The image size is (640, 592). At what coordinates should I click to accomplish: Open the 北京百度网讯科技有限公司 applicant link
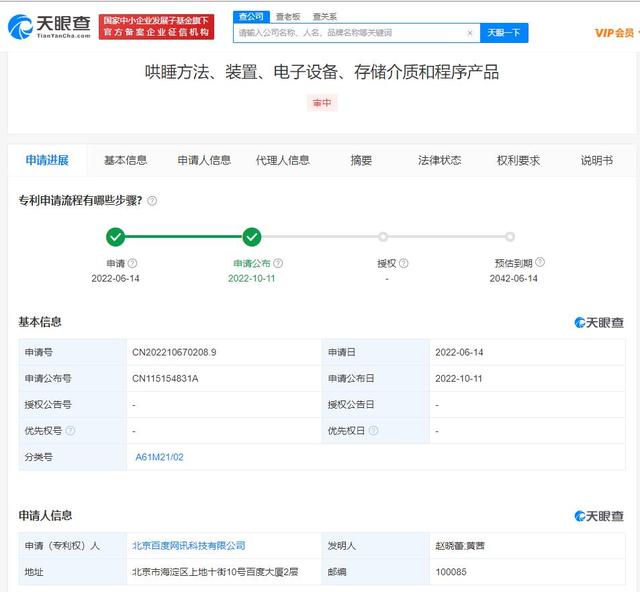click(x=188, y=546)
